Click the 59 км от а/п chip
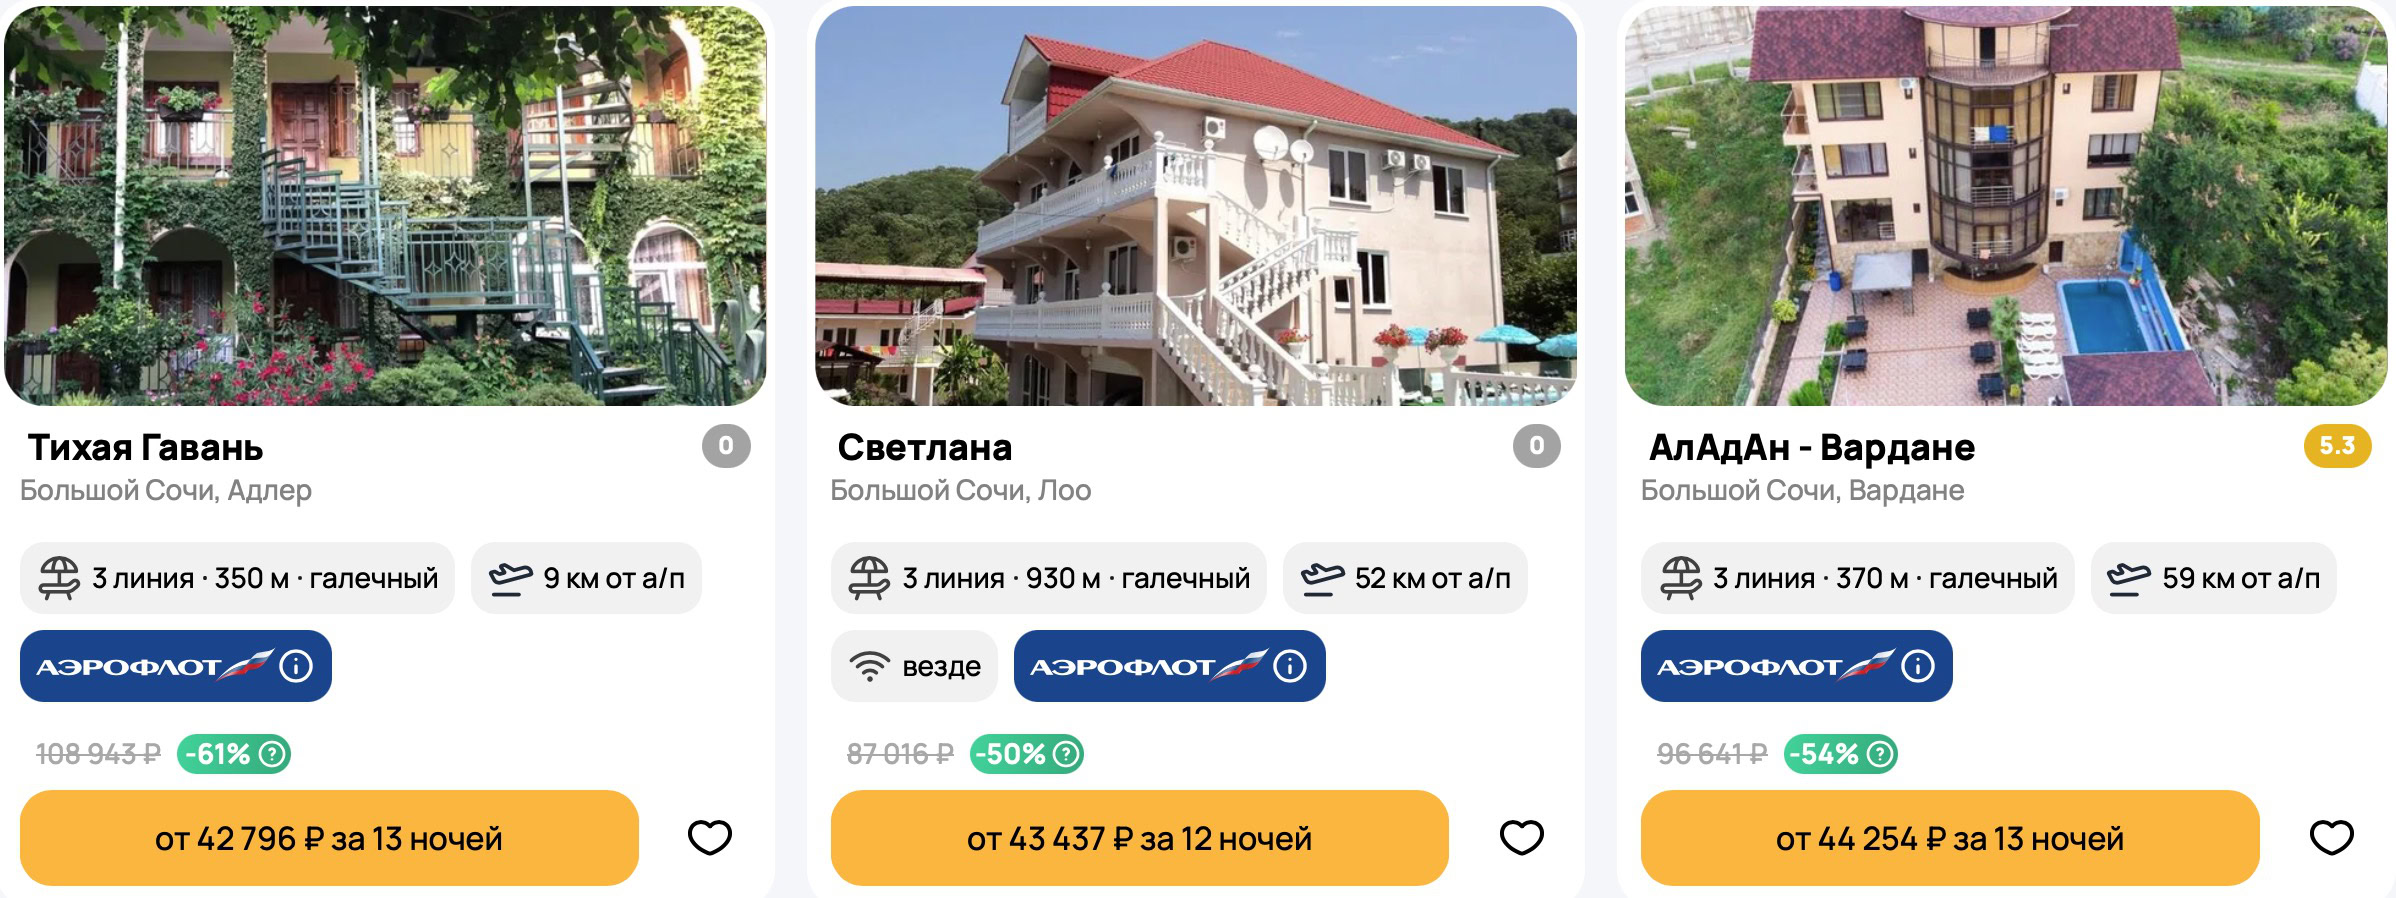 click(x=2213, y=578)
